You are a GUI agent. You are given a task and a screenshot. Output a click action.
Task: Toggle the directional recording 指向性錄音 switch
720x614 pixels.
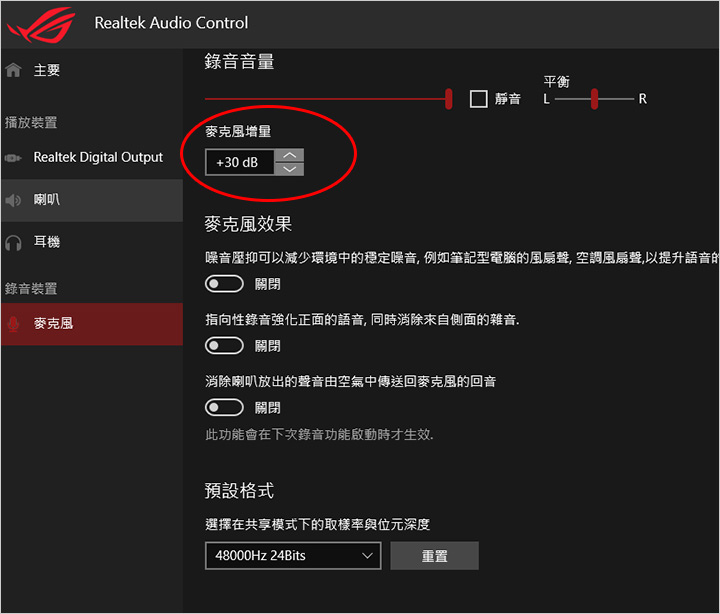(224, 345)
